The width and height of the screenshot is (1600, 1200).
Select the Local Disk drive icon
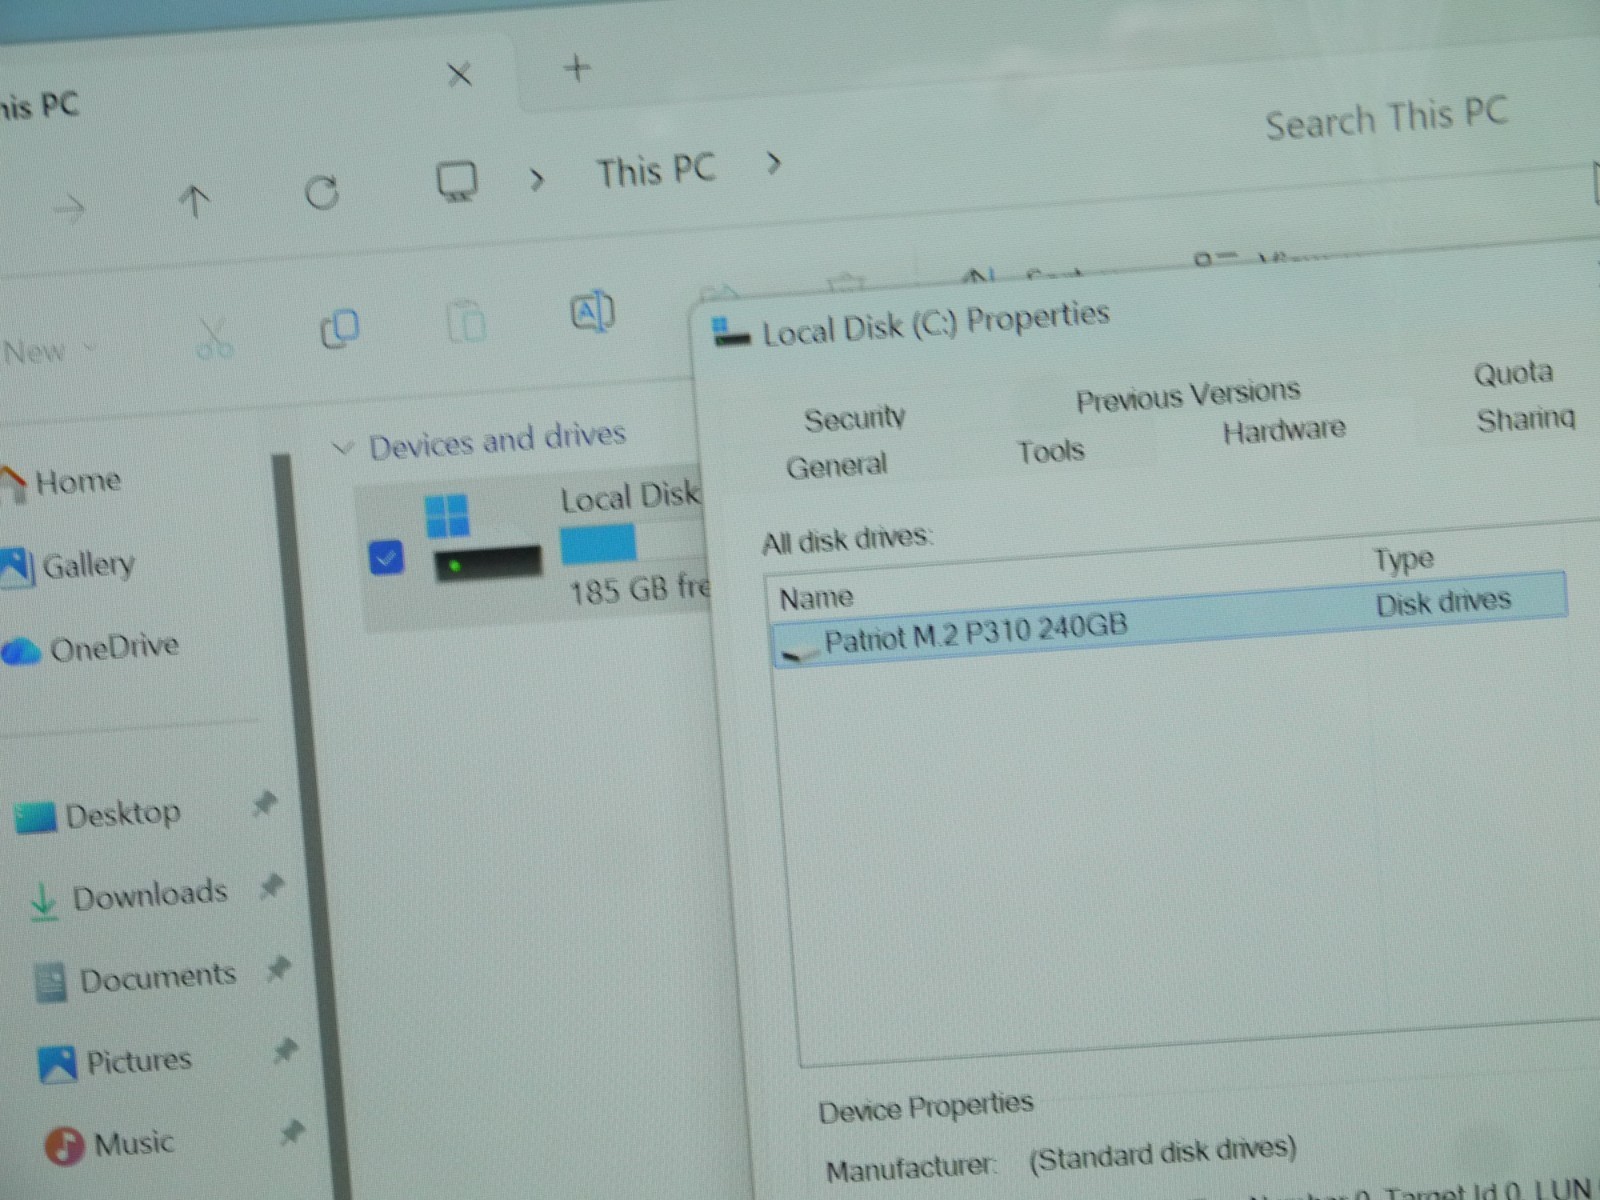pos(486,536)
